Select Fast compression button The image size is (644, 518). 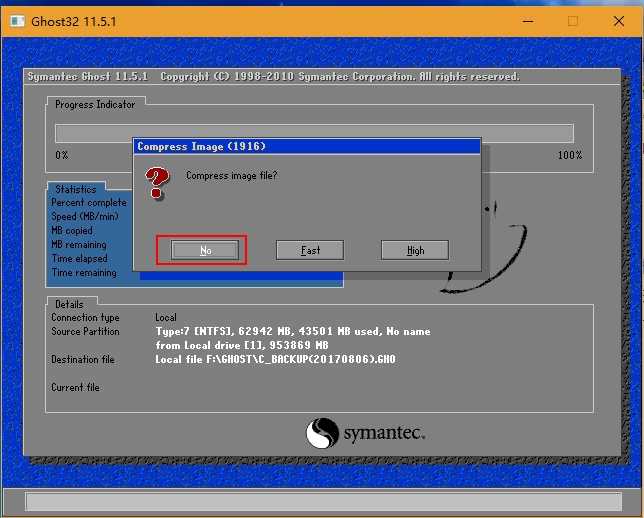tap(310, 250)
